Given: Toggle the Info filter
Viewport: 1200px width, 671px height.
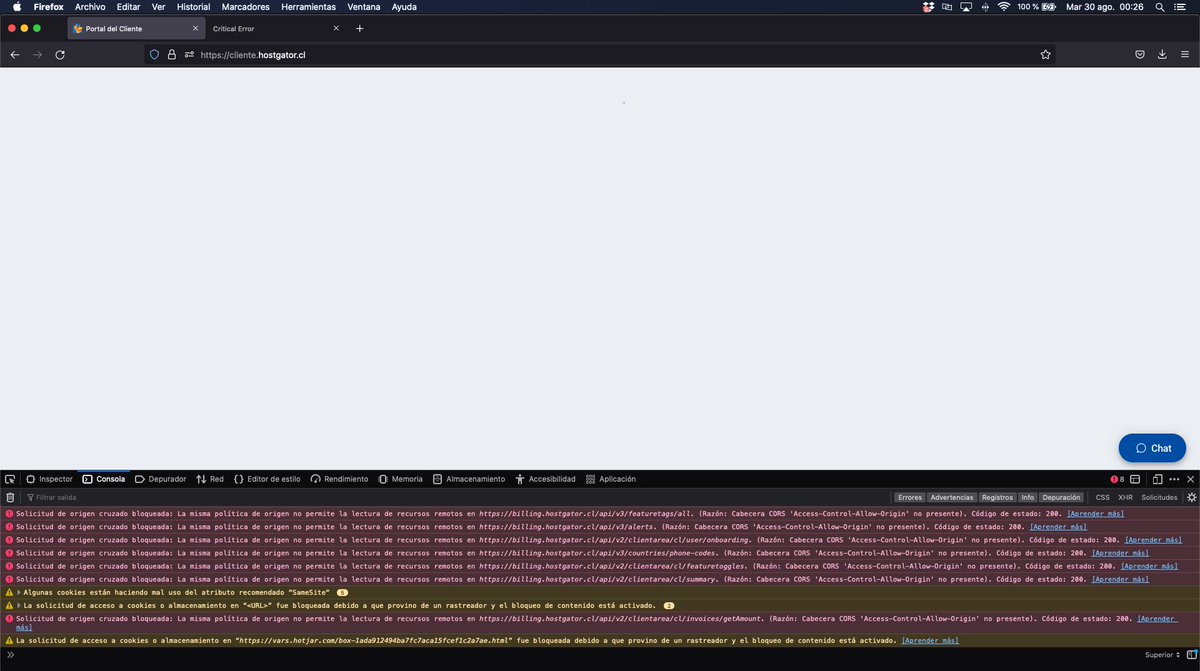Looking at the screenshot, I should tap(1027, 497).
